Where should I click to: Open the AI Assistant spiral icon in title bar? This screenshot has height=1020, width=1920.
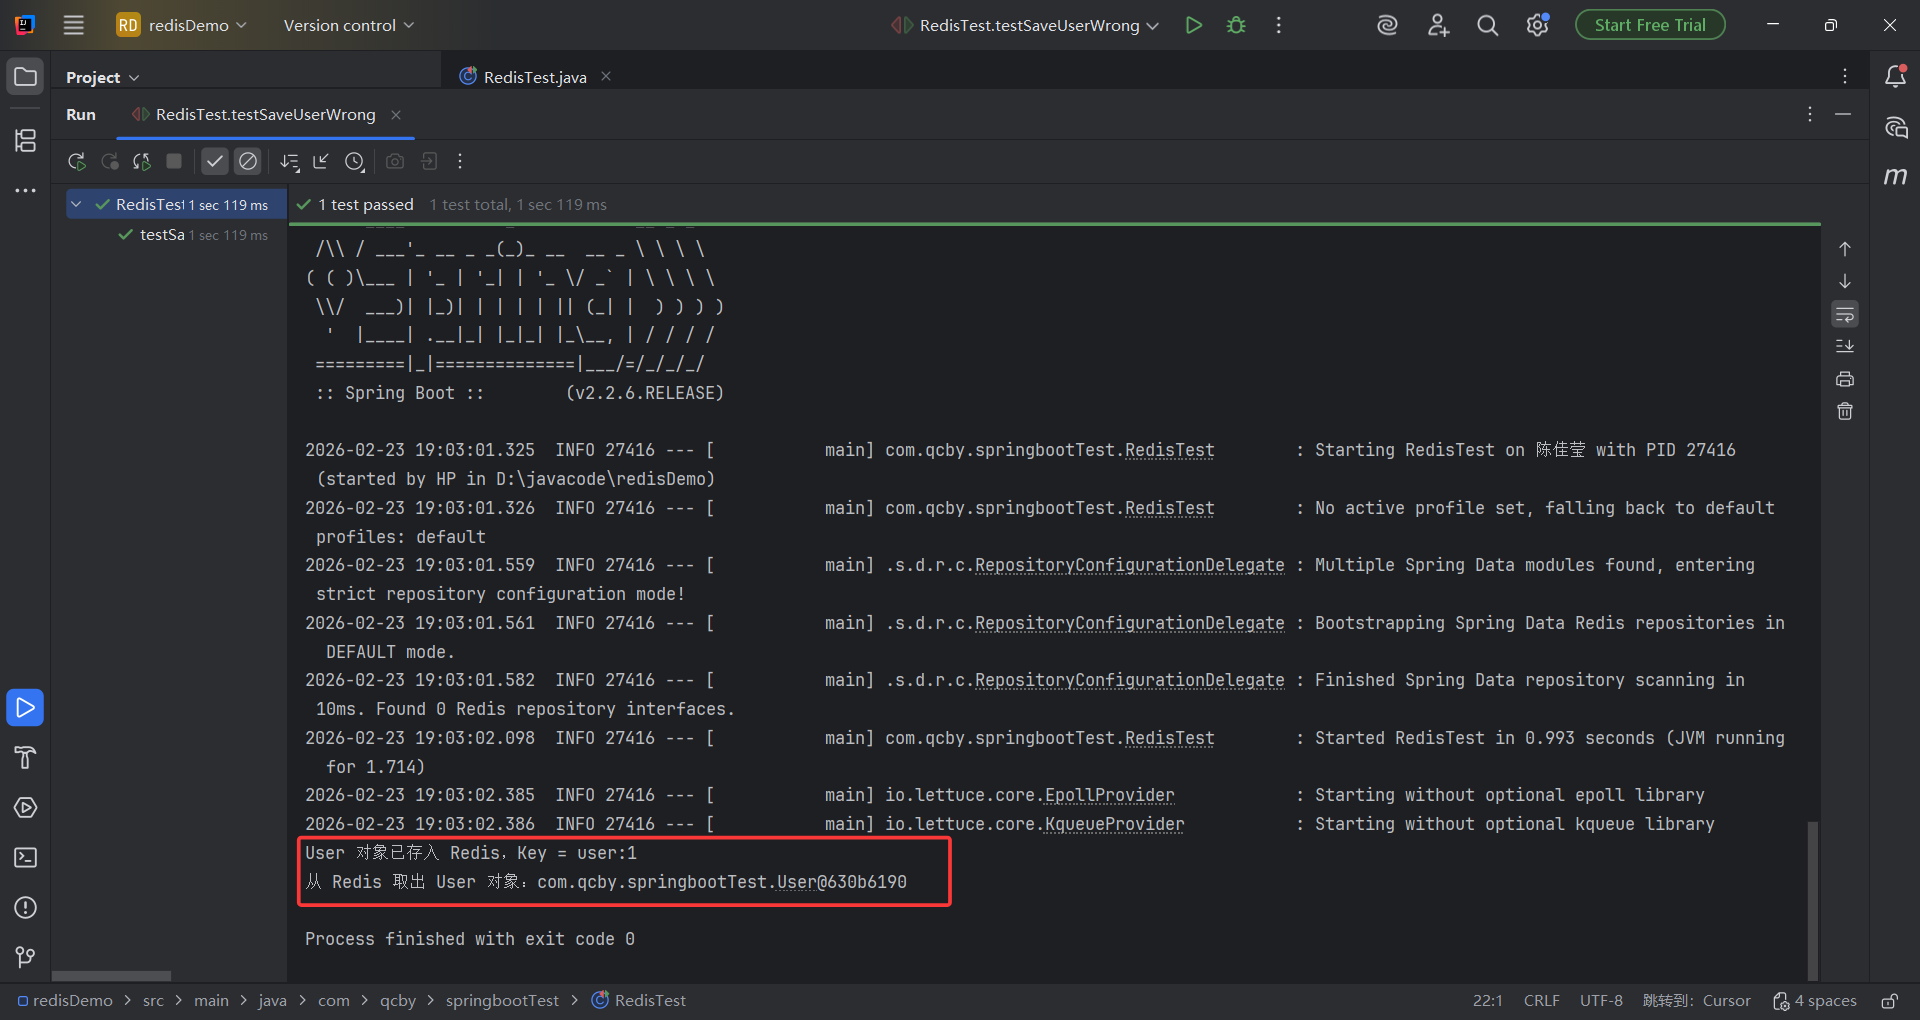coord(1387,25)
